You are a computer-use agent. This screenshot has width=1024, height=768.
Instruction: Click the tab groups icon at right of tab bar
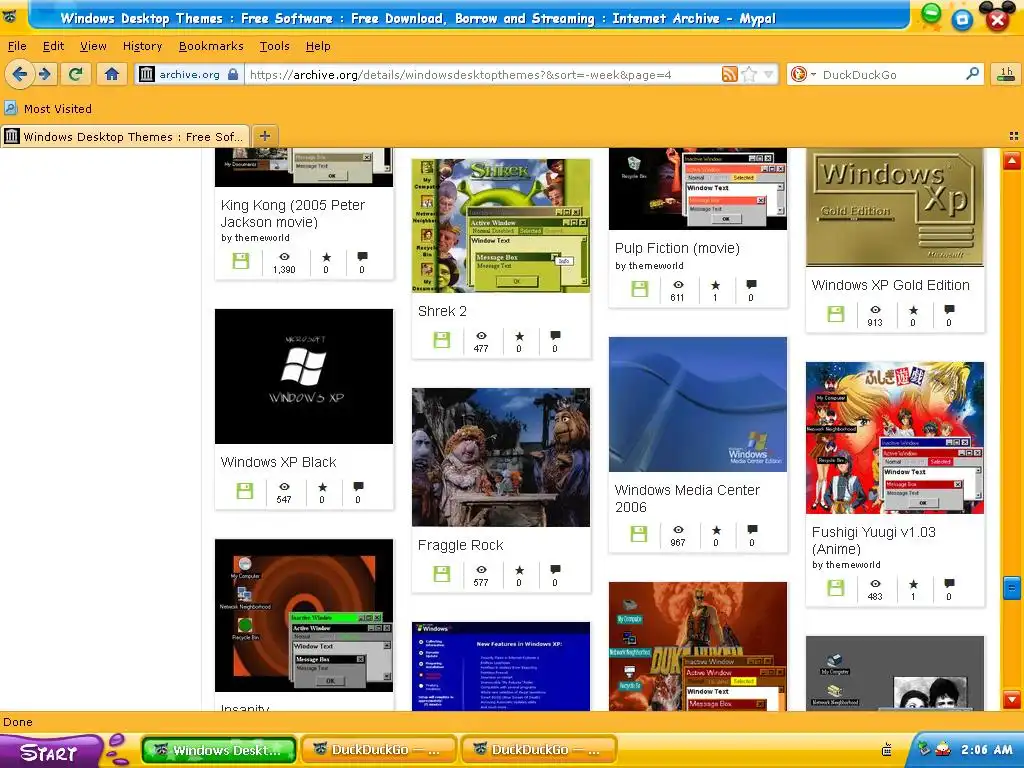coord(1014,136)
